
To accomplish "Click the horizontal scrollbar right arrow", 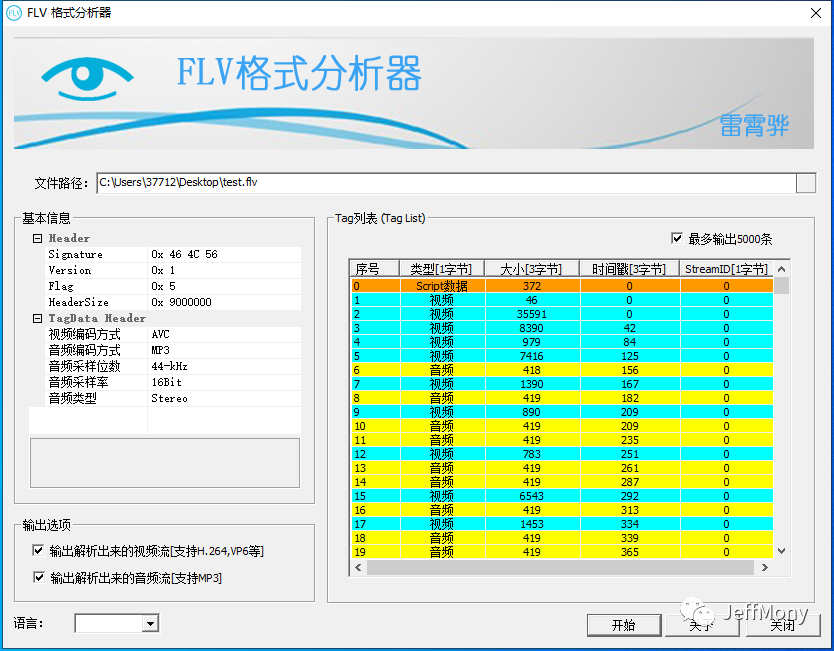I will [765, 567].
